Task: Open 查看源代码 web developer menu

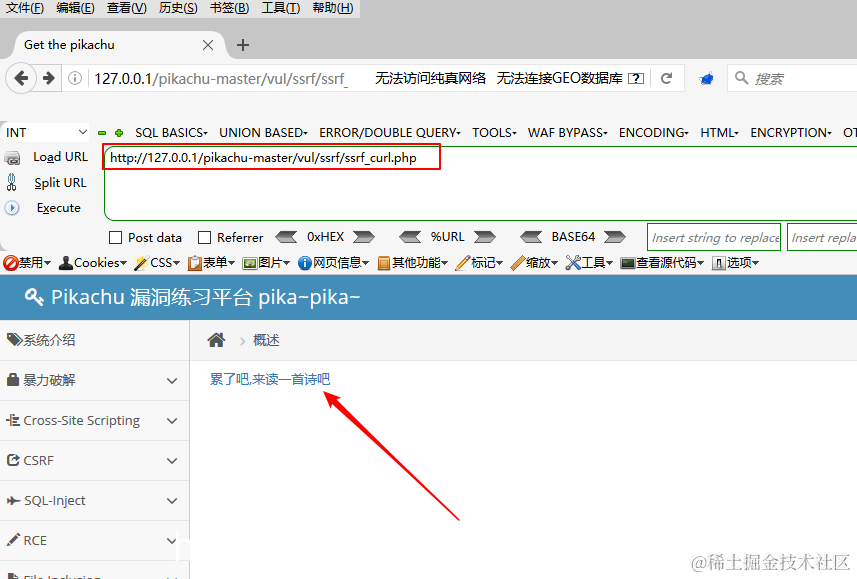Action: pyautogui.click(x=662, y=263)
